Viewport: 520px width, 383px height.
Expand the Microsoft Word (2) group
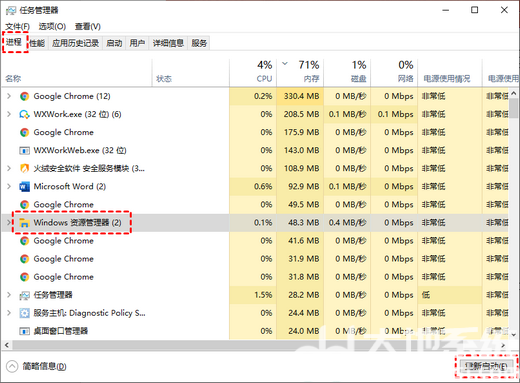click(x=9, y=187)
